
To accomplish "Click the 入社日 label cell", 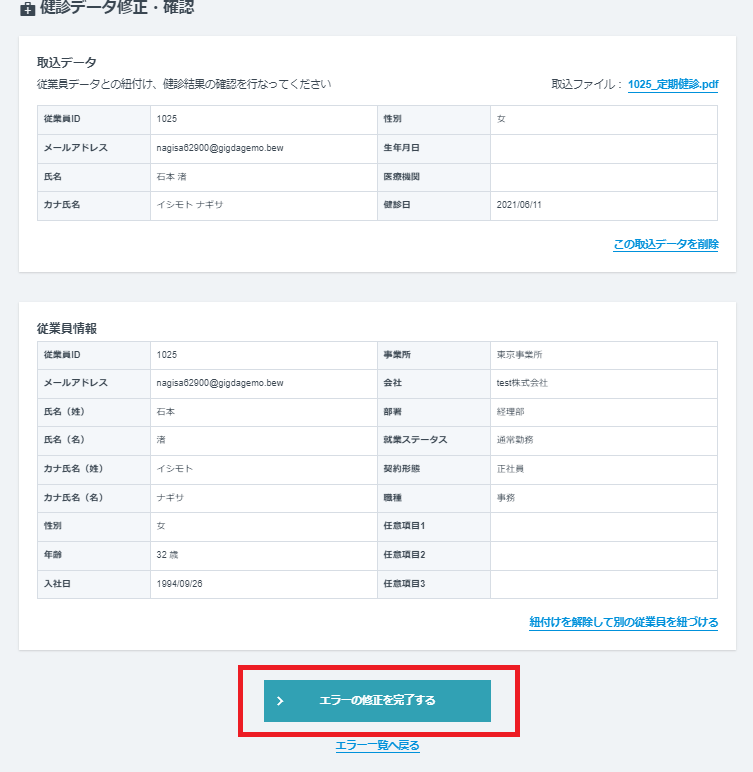I will [94, 584].
